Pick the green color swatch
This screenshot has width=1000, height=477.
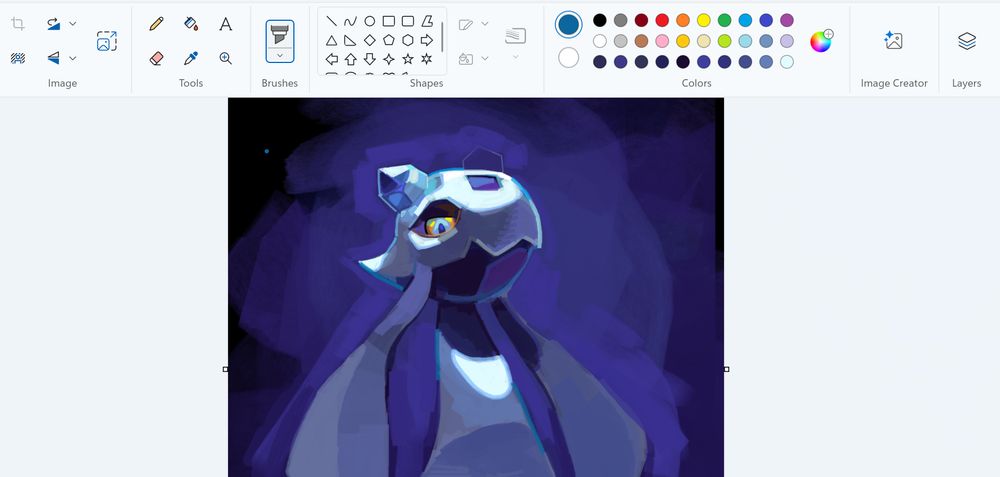pyautogui.click(x=724, y=20)
